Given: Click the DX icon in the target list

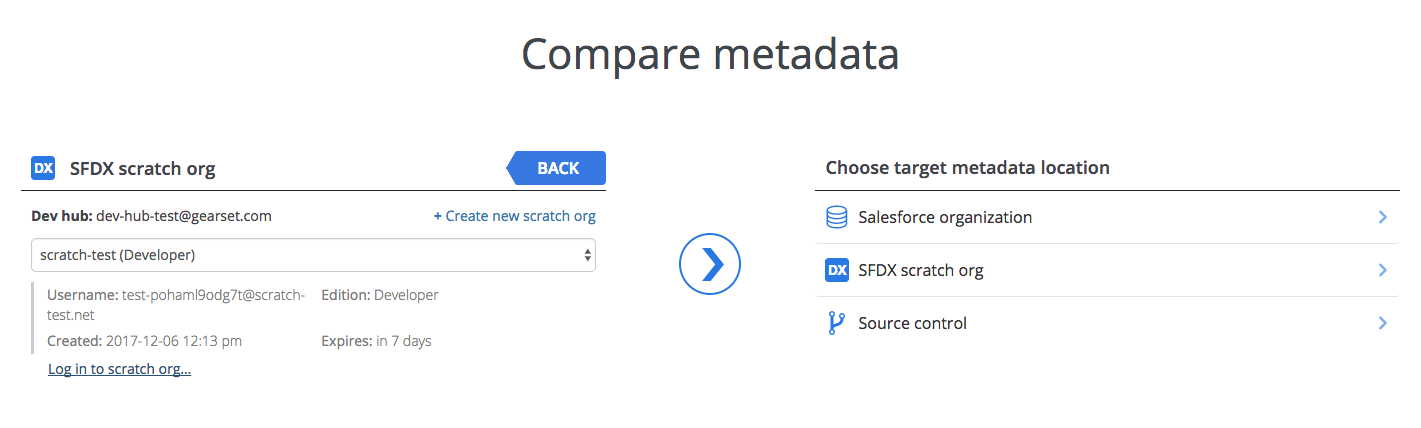Looking at the screenshot, I should click(837, 270).
